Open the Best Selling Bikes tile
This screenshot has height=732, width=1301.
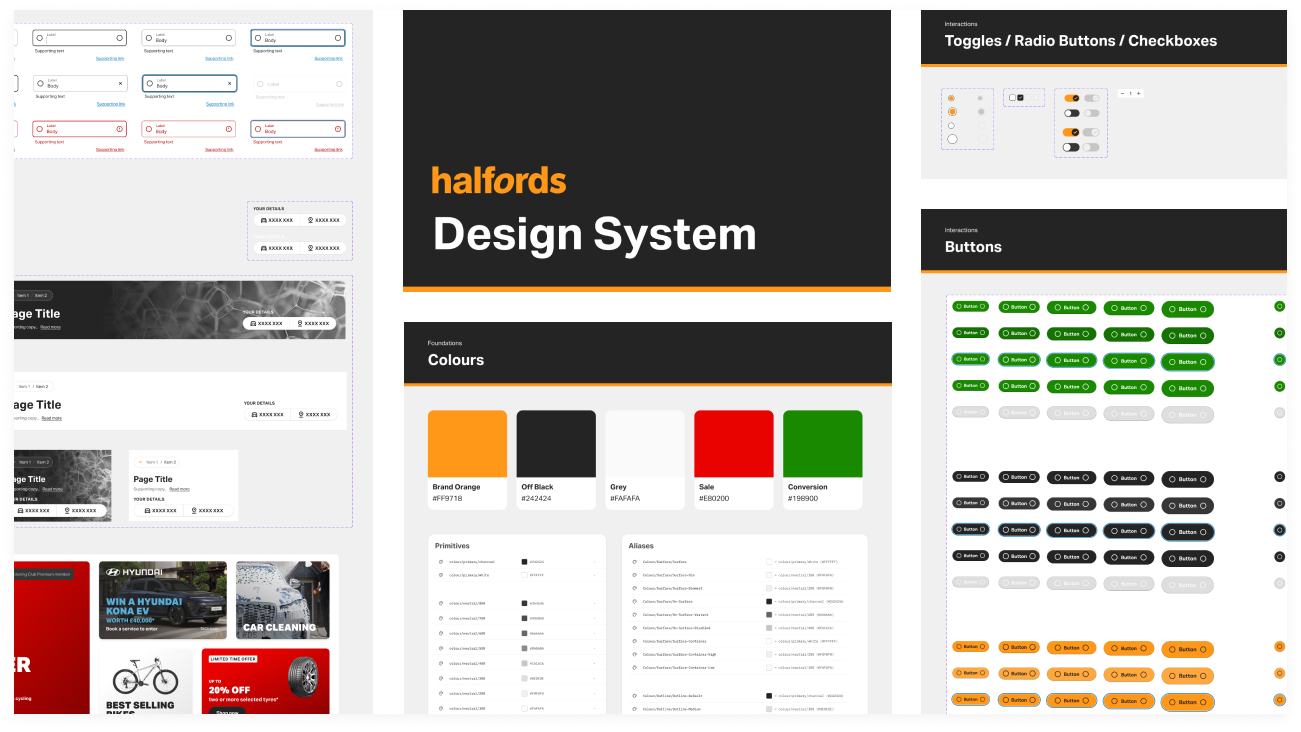point(146,682)
